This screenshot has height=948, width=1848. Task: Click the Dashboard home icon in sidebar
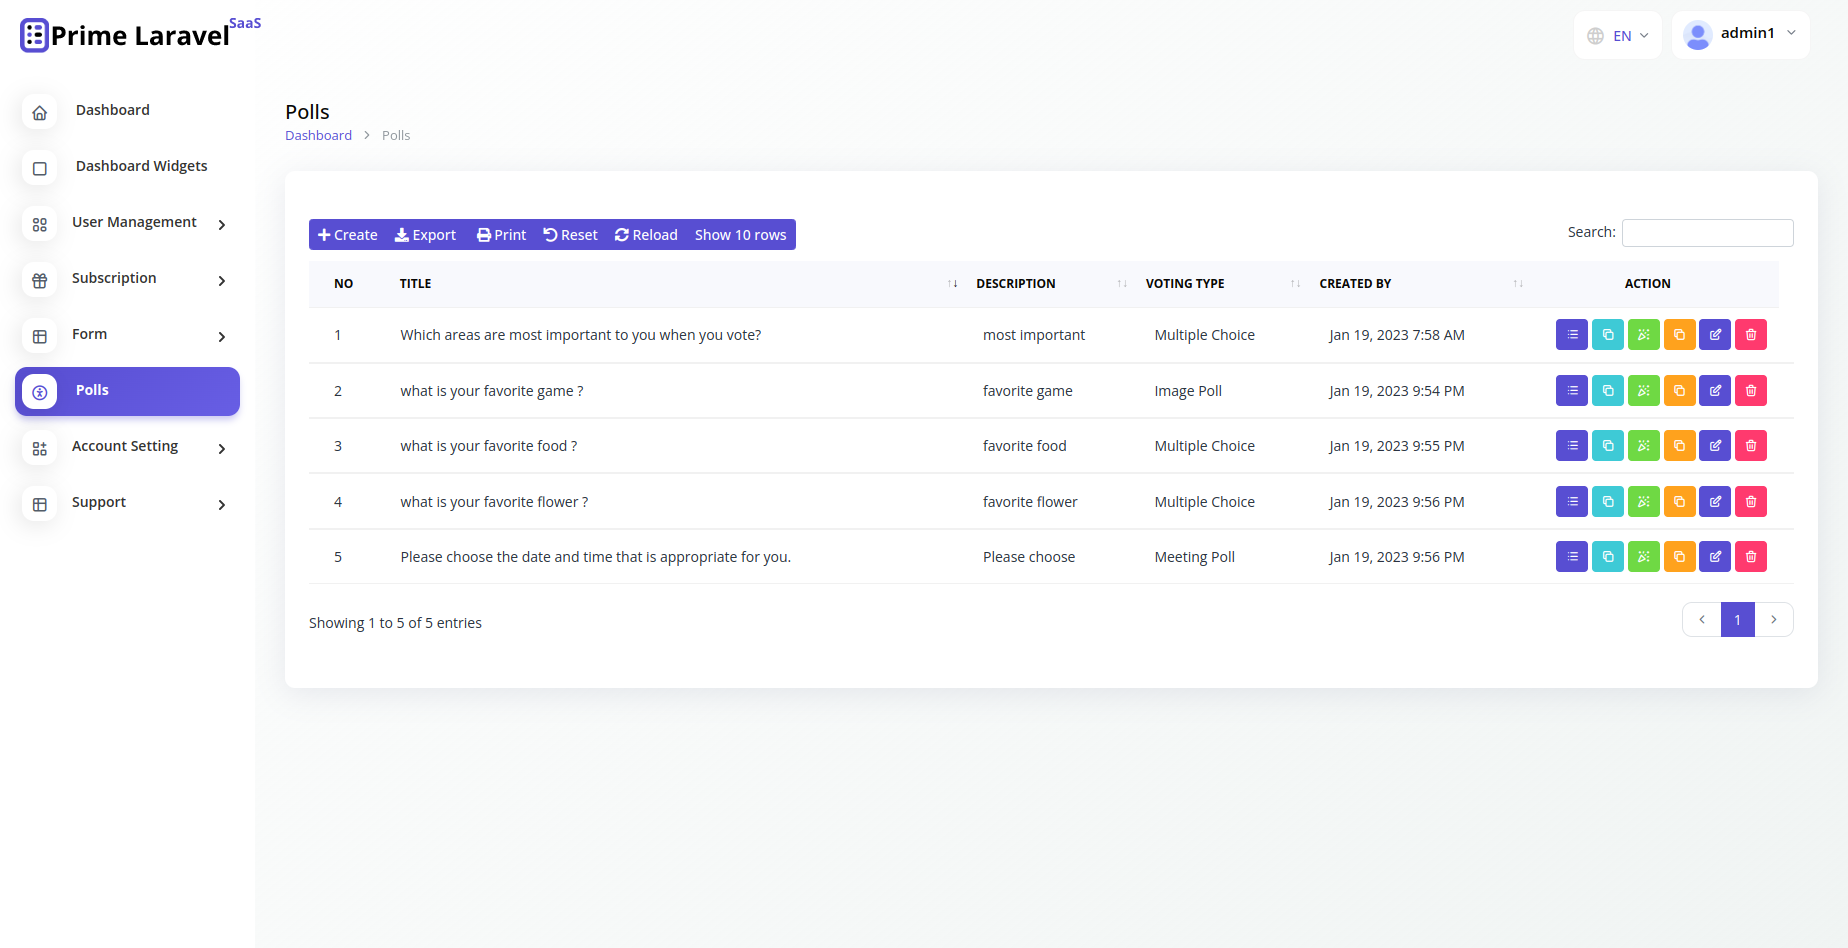click(x=40, y=112)
